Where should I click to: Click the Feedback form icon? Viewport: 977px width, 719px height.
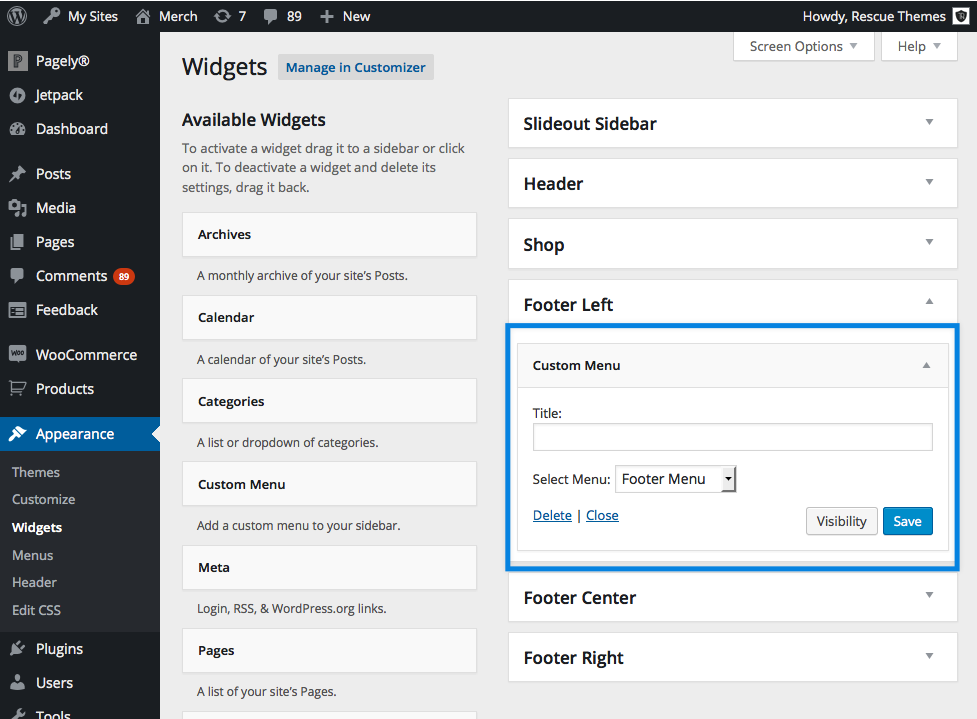point(17,310)
